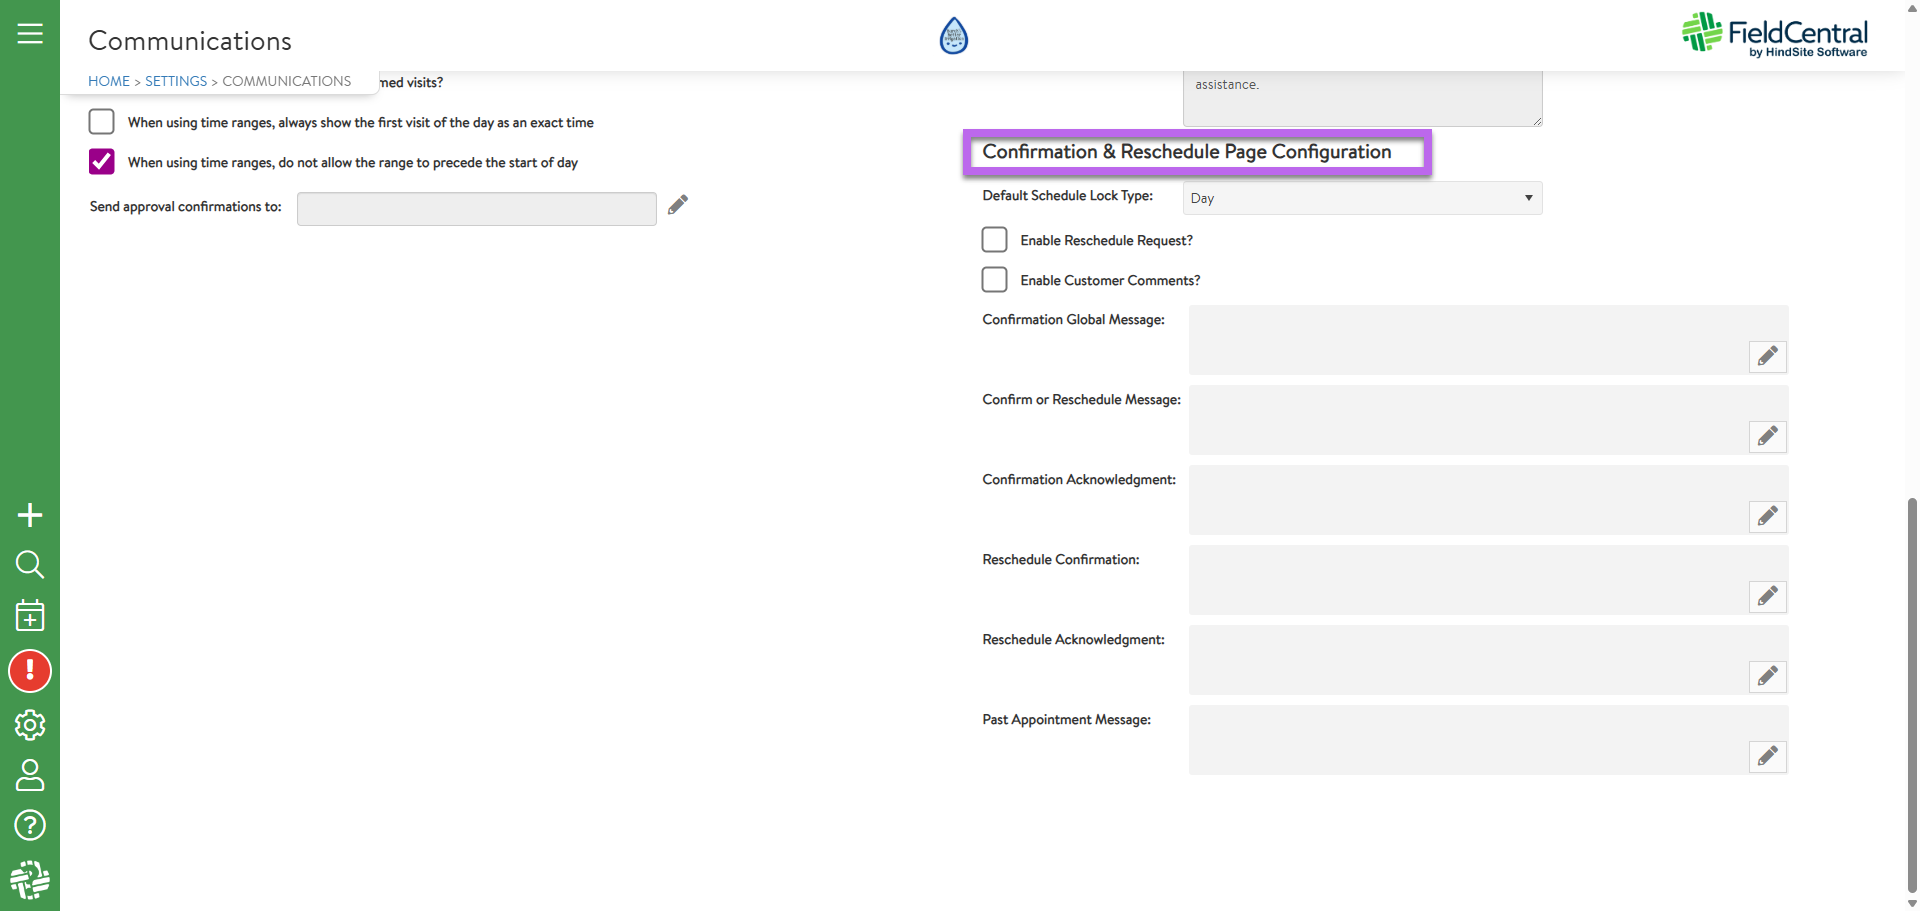Image resolution: width=1920 pixels, height=911 pixels.
Task: Click the plus add-new icon in sidebar
Action: click(30, 515)
